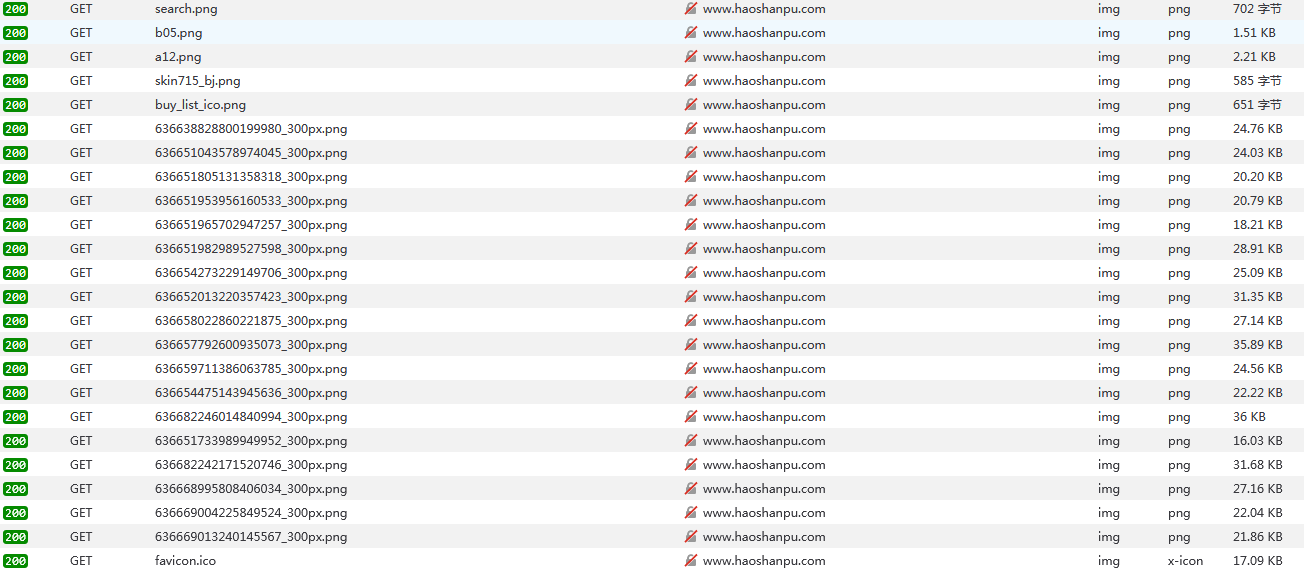Select the favicon.ico file name
The width and height of the screenshot is (1304, 571).
tap(185, 561)
